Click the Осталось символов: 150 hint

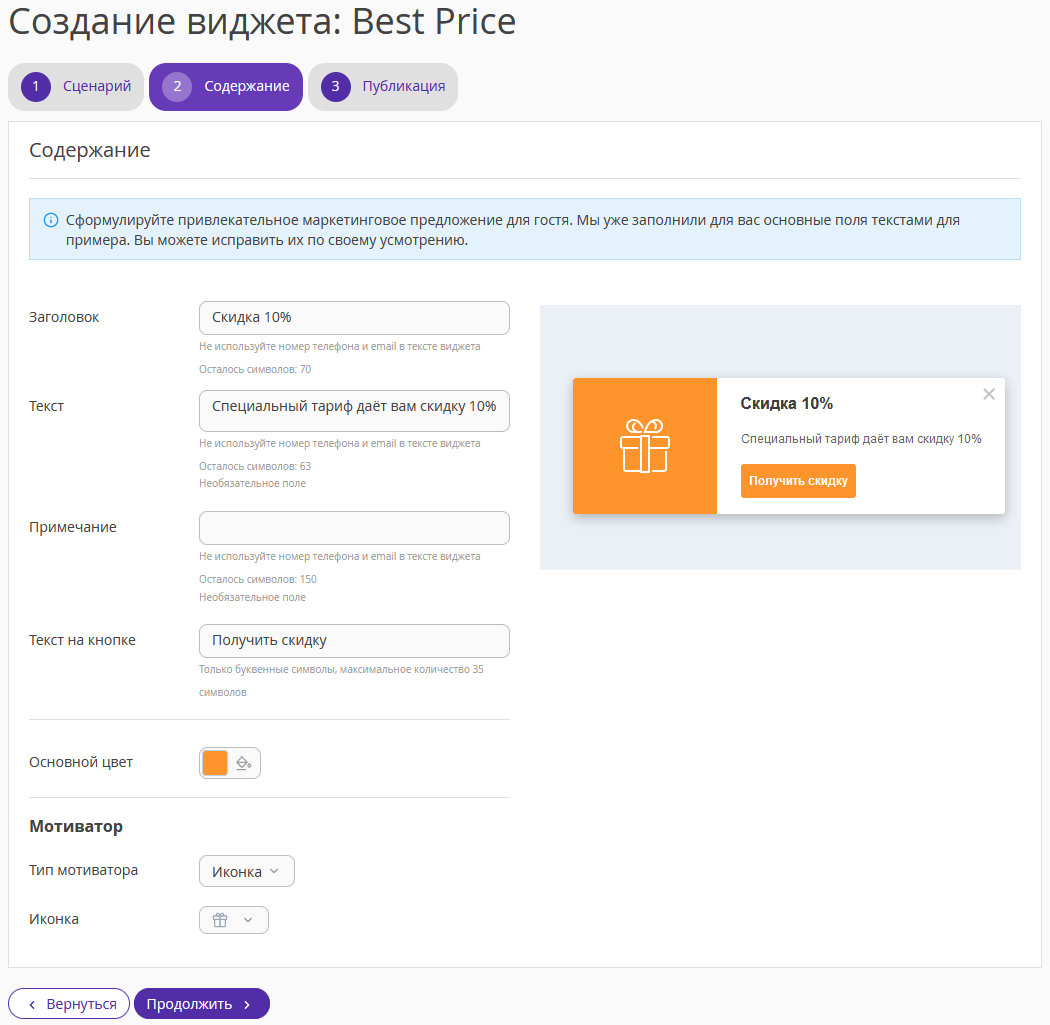tap(257, 580)
